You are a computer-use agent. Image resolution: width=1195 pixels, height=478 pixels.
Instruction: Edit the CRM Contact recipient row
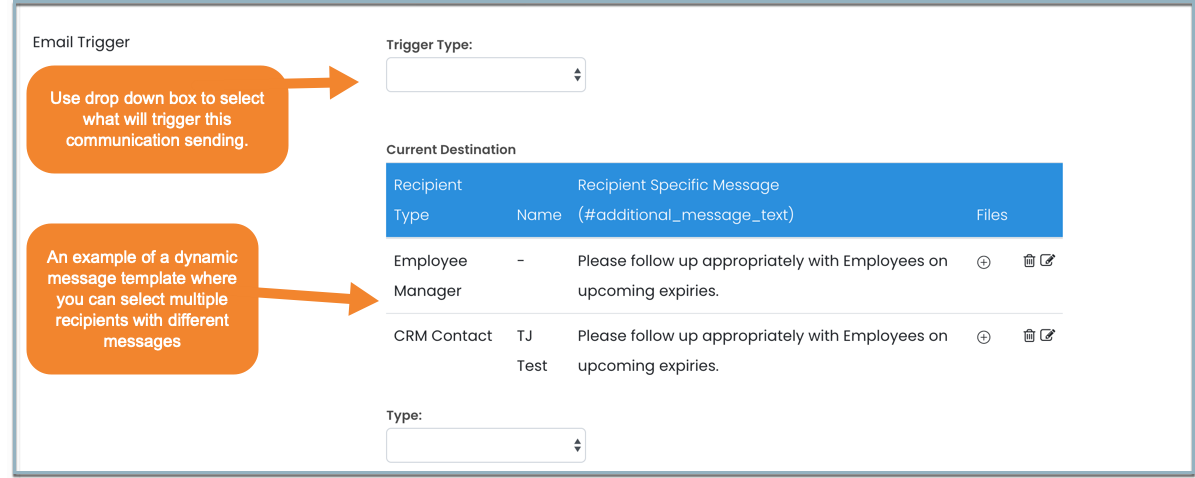tap(1047, 336)
